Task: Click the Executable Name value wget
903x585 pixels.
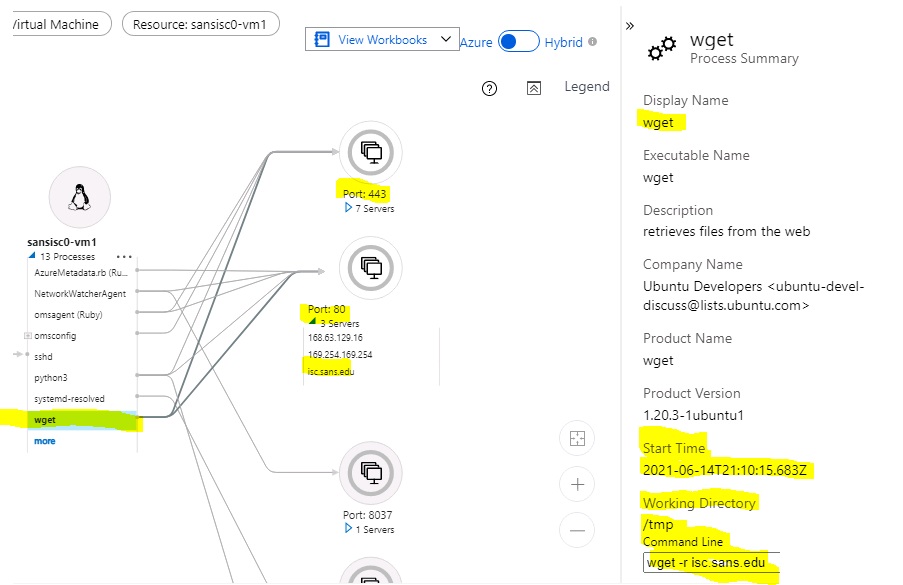Action: pyautogui.click(x=658, y=178)
